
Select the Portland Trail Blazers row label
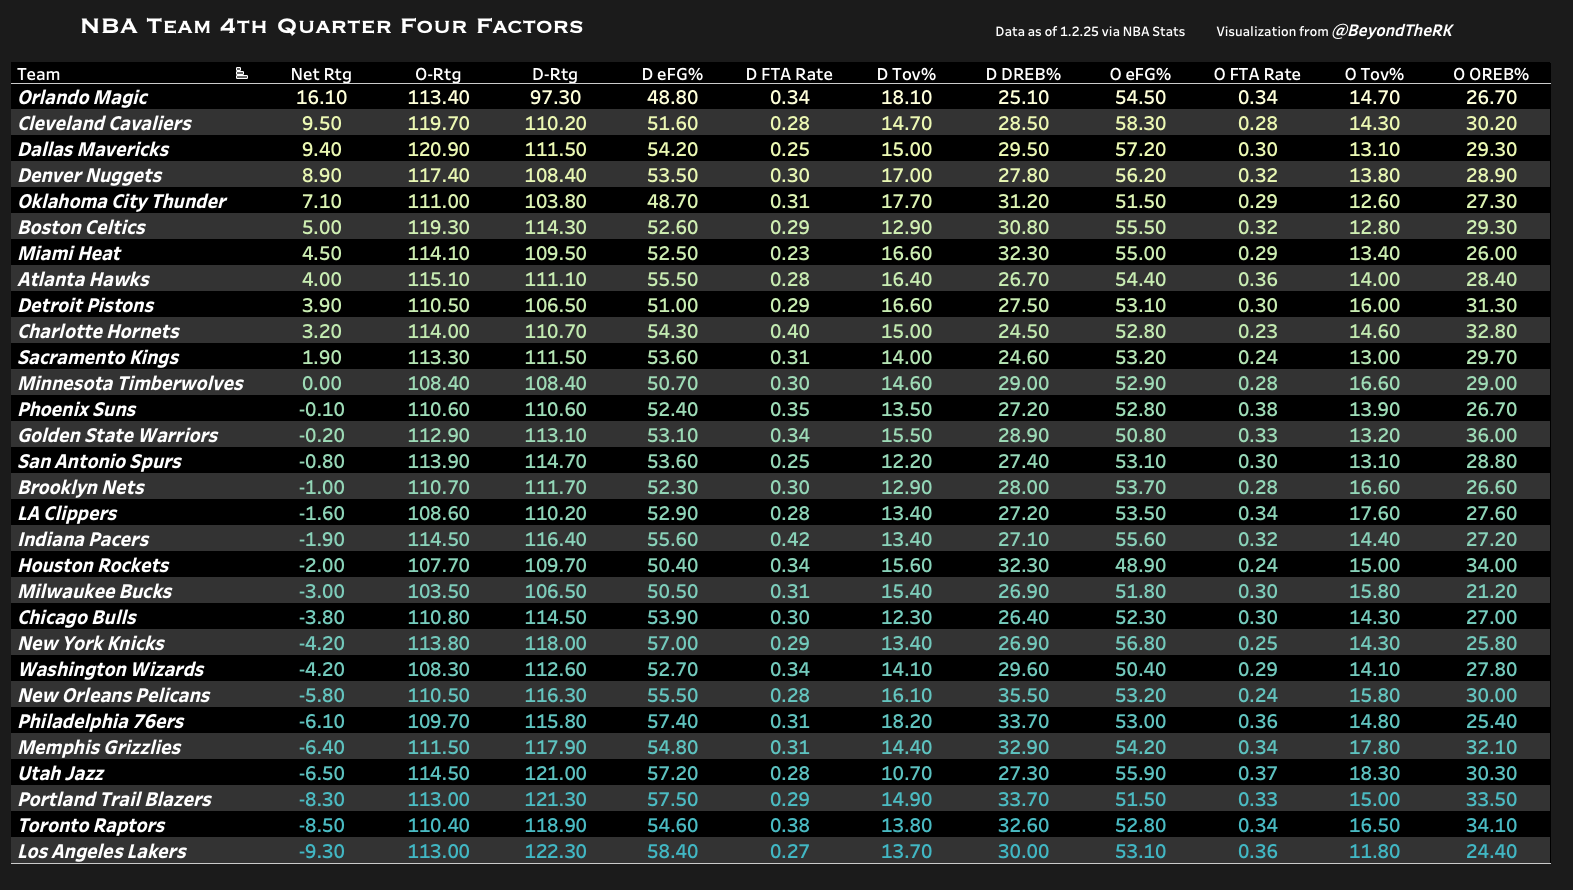click(x=115, y=799)
